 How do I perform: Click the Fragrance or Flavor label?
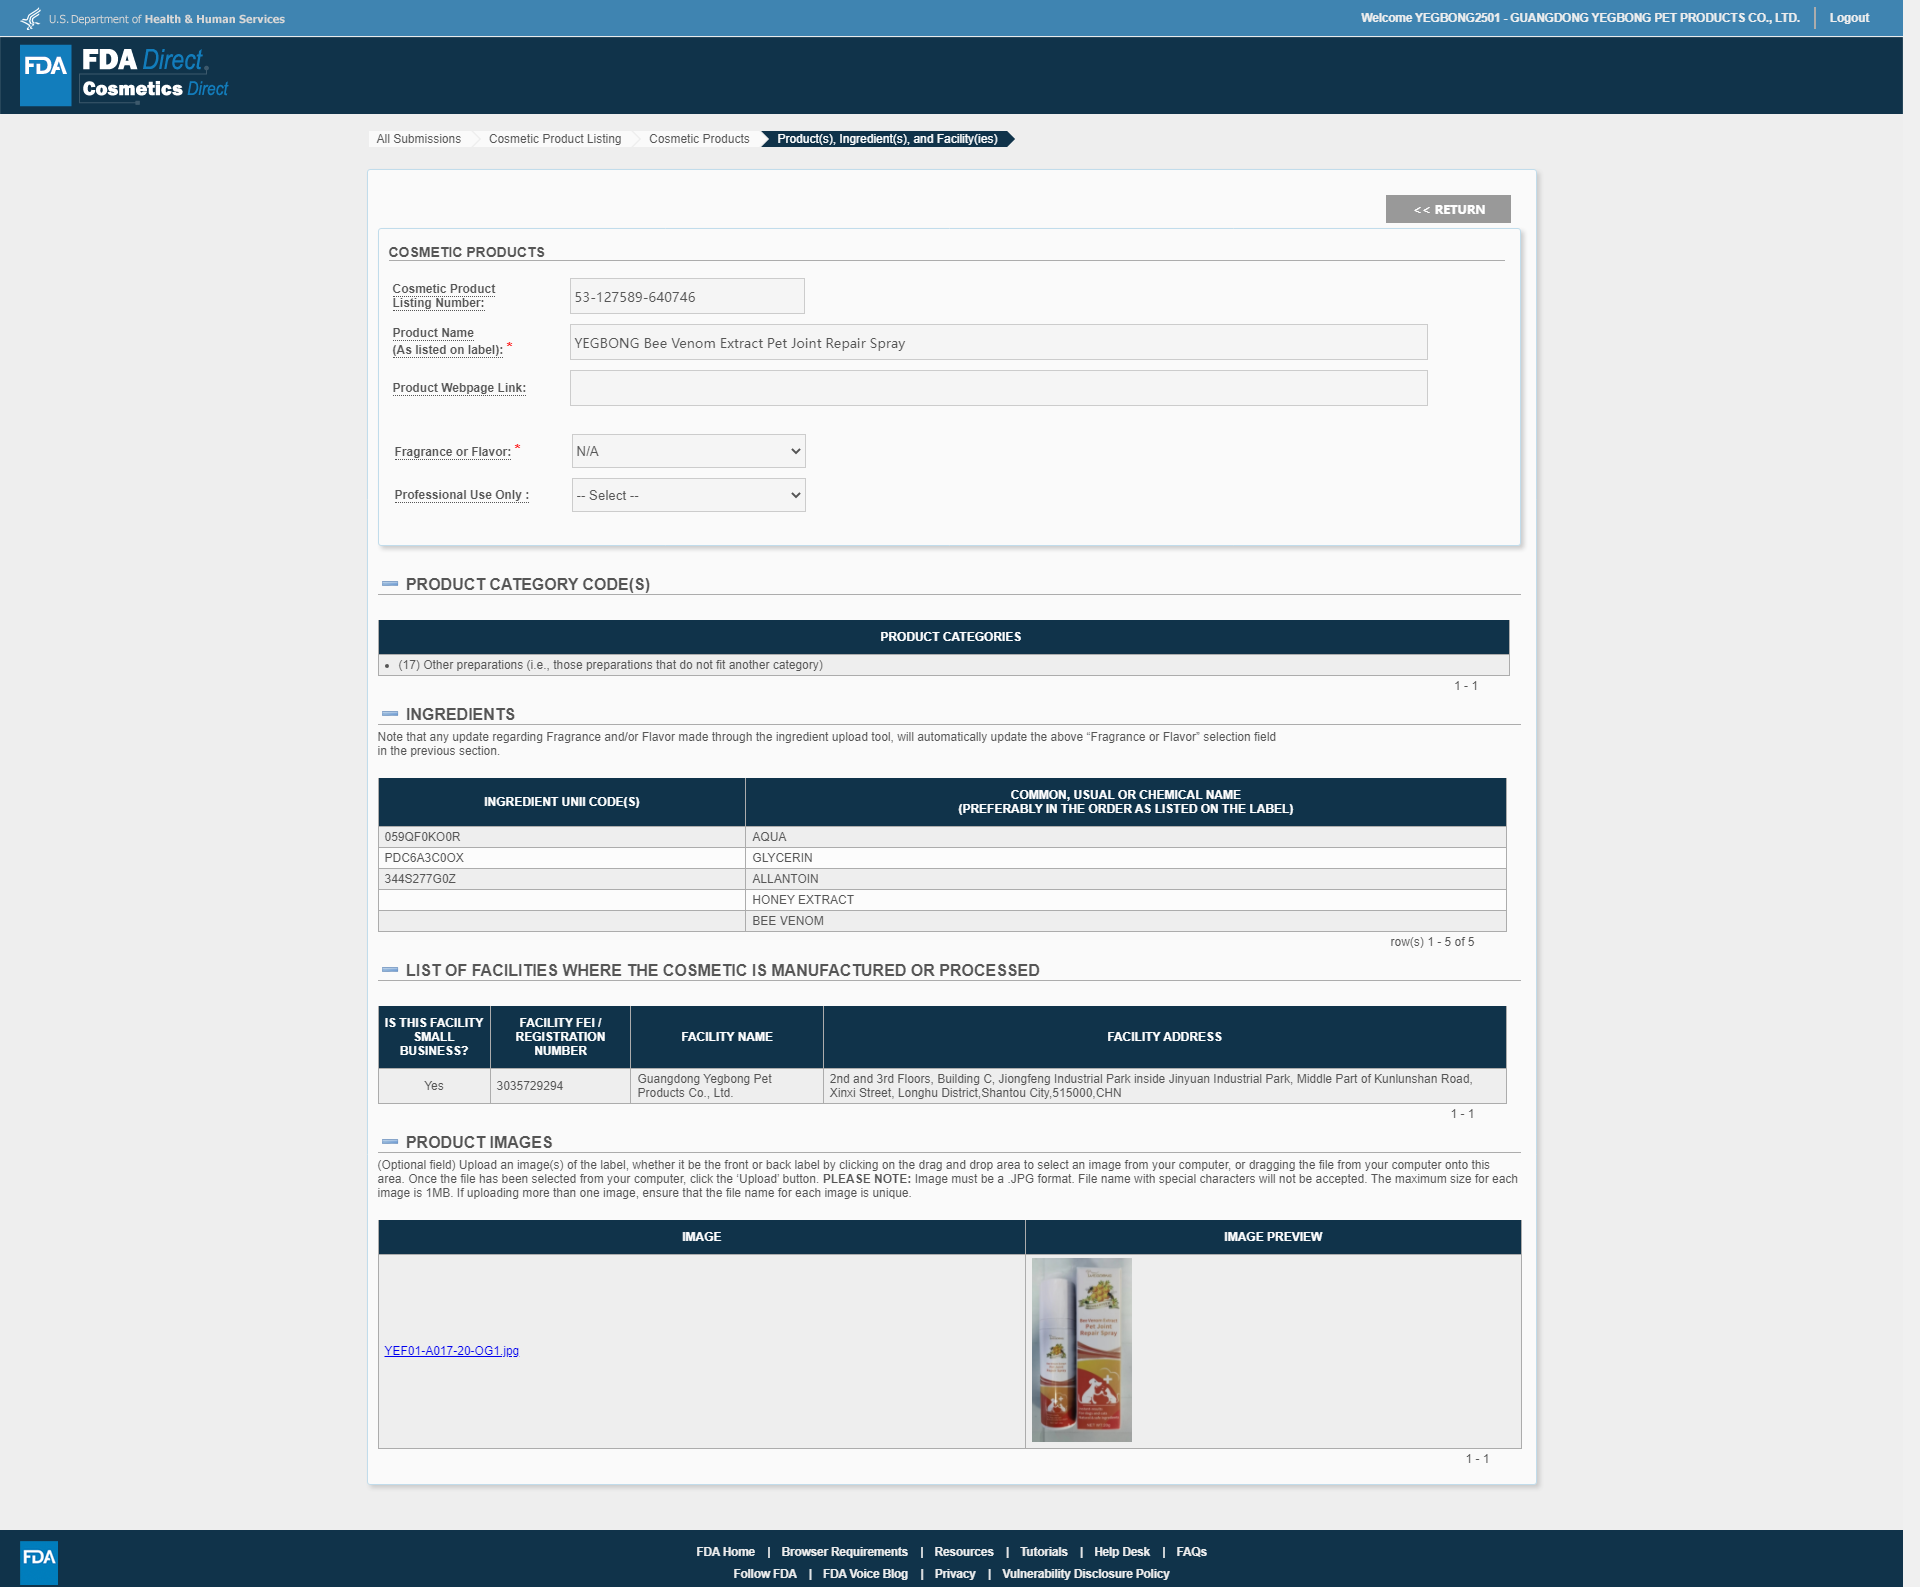coord(453,452)
